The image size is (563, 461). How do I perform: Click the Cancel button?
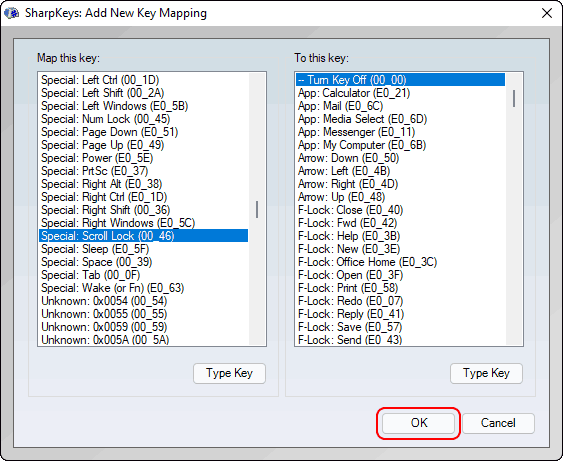pos(498,423)
